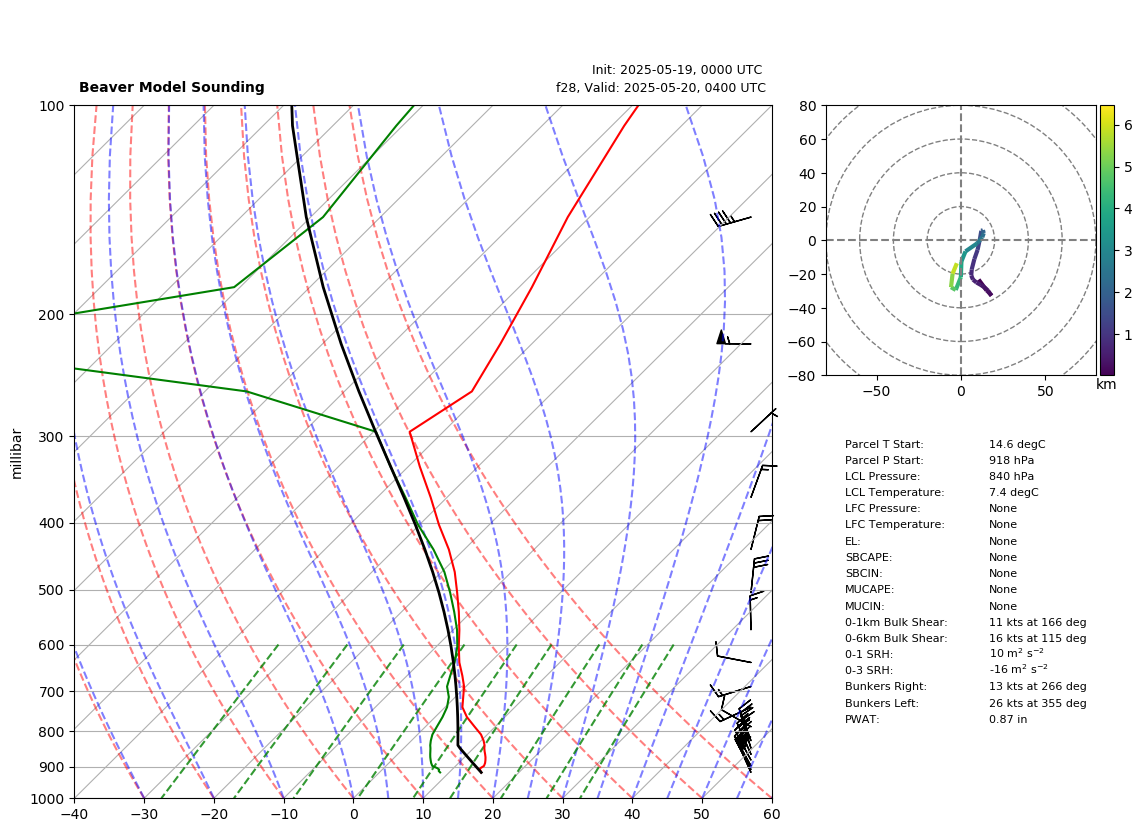Click the wind barb with pennant near 200 mb
The image size is (1142, 832).
click(x=733, y=339)
